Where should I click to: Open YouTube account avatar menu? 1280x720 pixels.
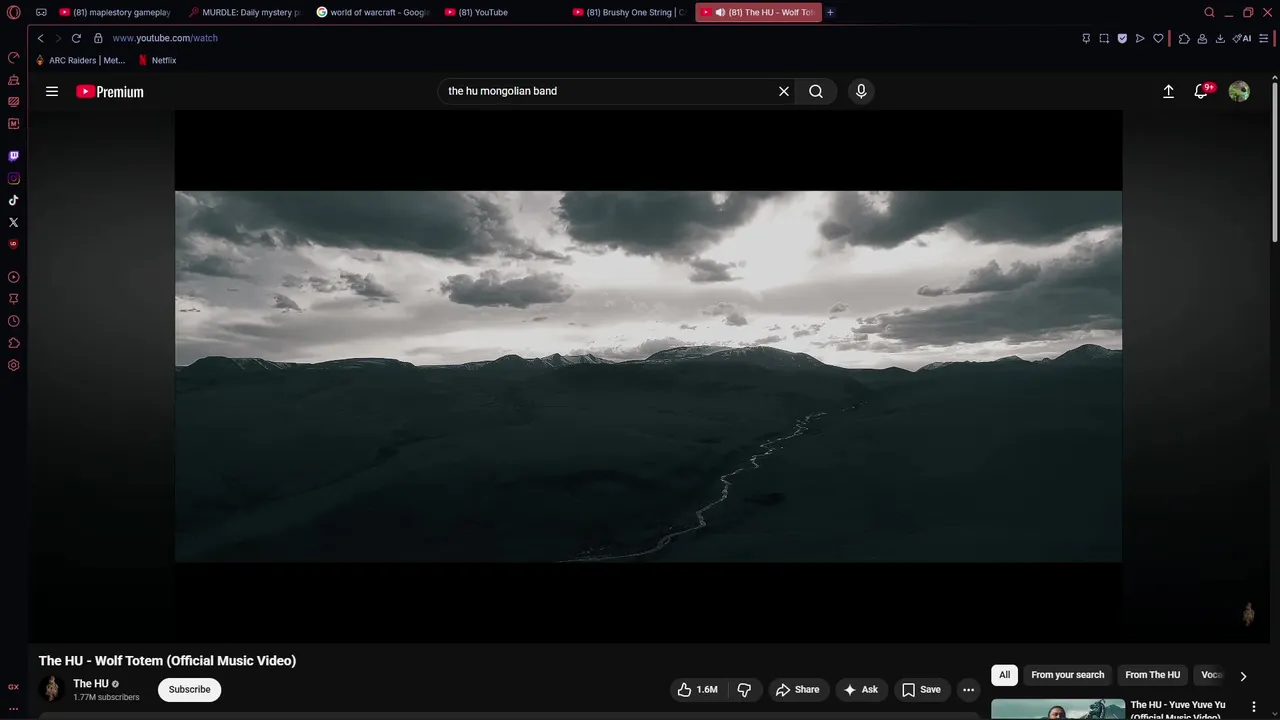(1239, 91)
